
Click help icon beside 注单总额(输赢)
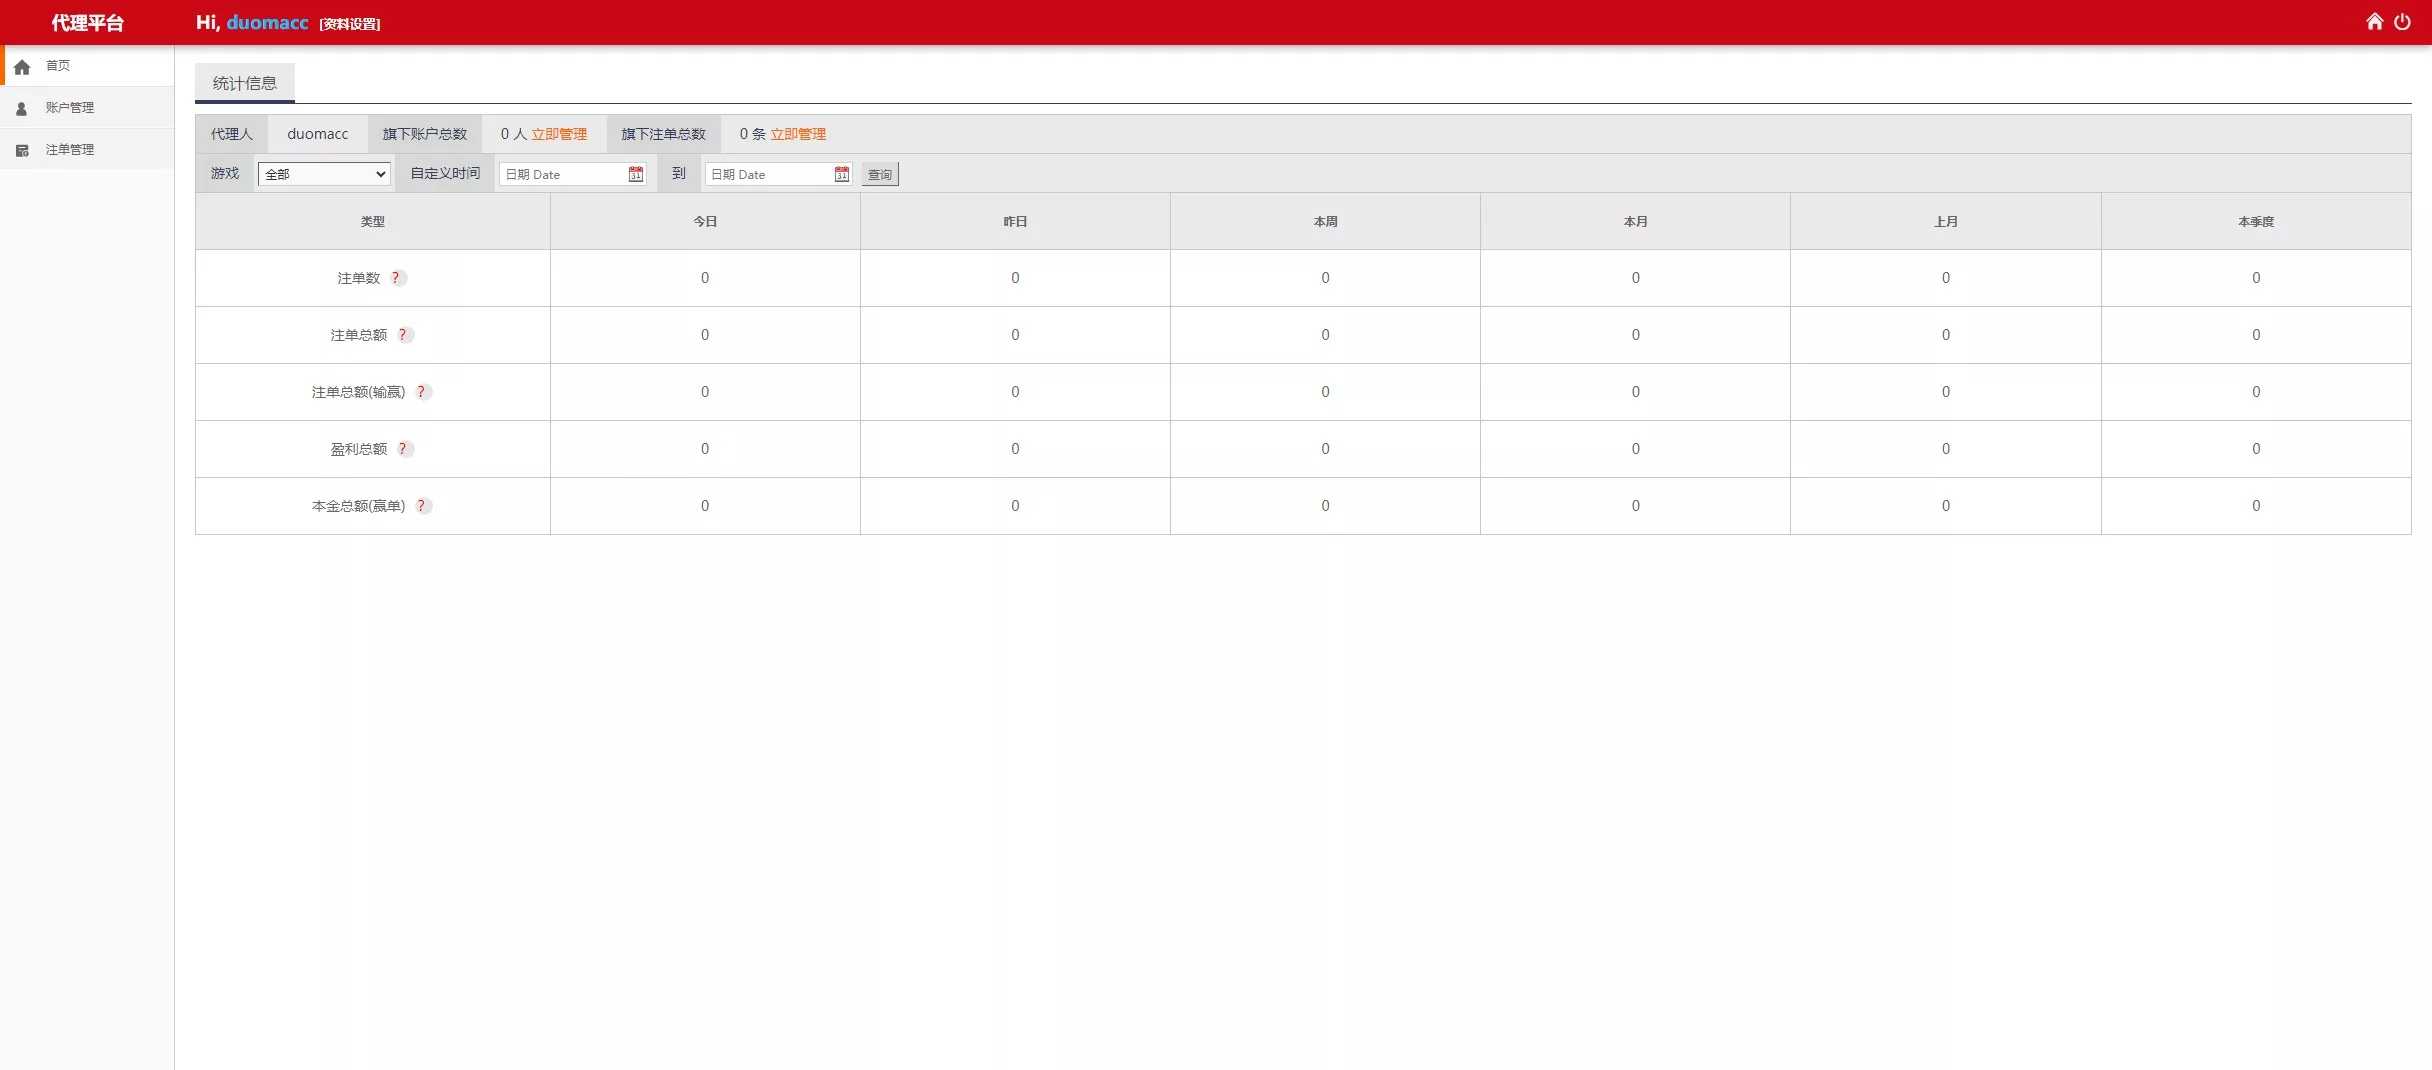[x=422, y=392]
